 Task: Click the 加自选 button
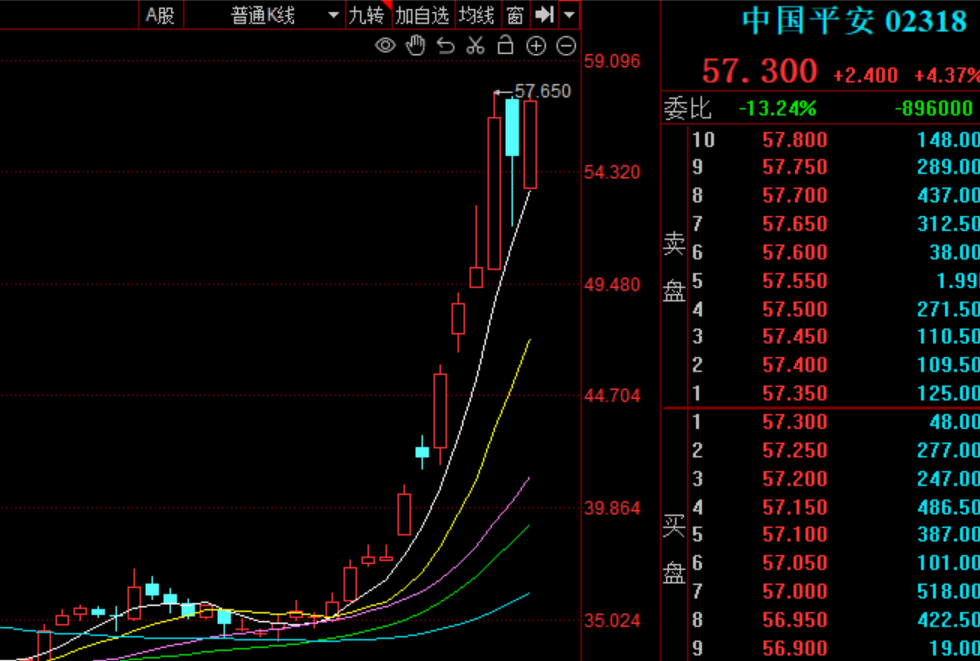[422, 15]
